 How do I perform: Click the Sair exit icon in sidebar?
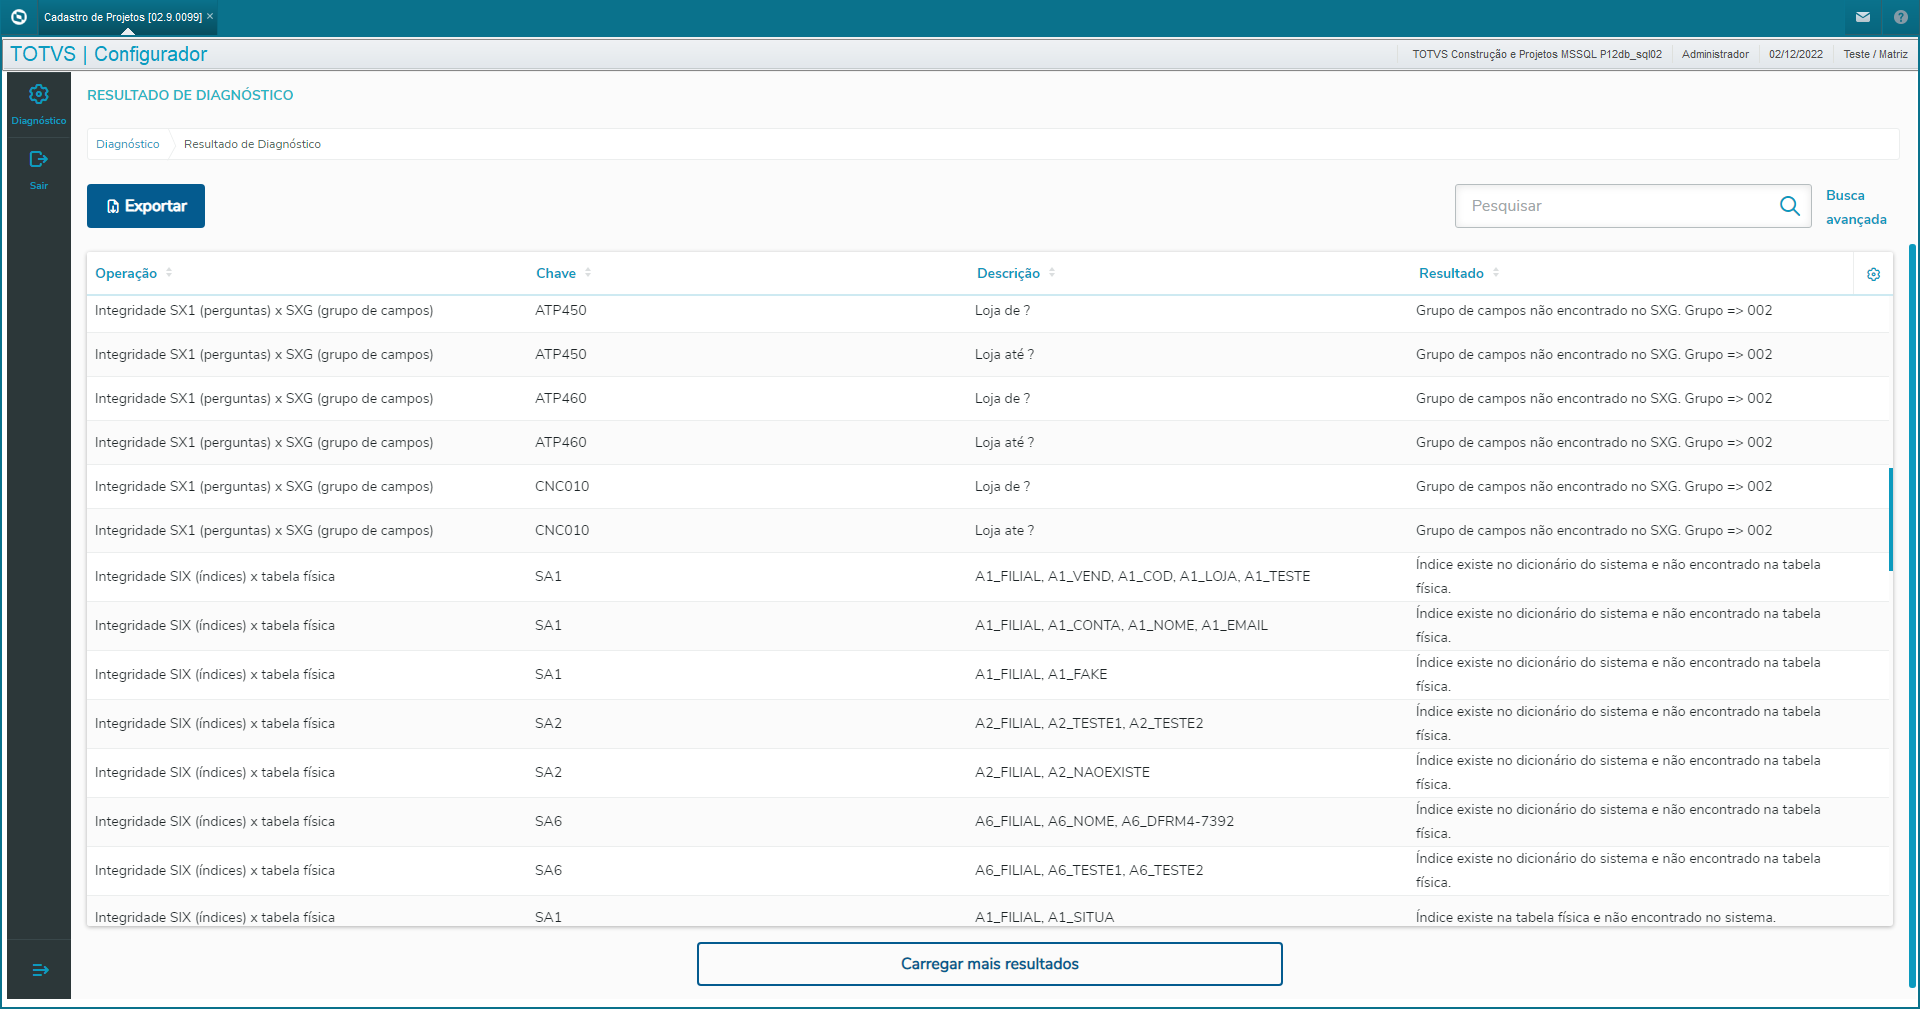pyautogui.click(x=39, y=159)
